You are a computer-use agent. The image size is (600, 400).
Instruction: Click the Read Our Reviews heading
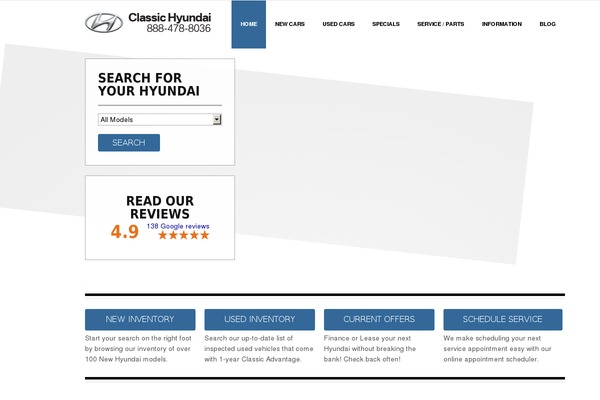pos(160,207)
